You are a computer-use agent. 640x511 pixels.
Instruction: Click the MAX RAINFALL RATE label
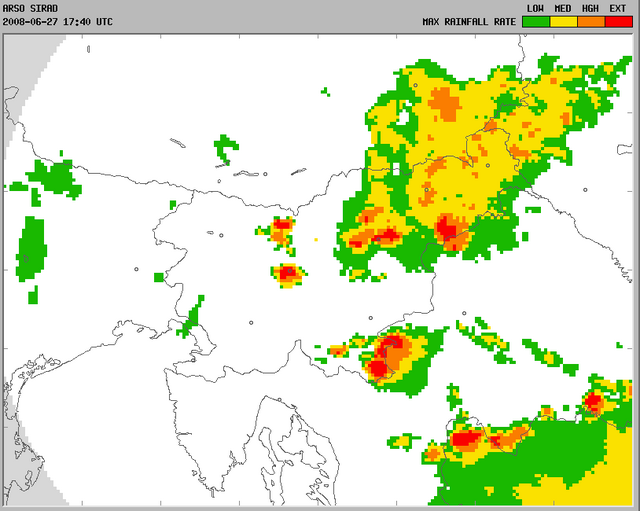tap(469, 22)
